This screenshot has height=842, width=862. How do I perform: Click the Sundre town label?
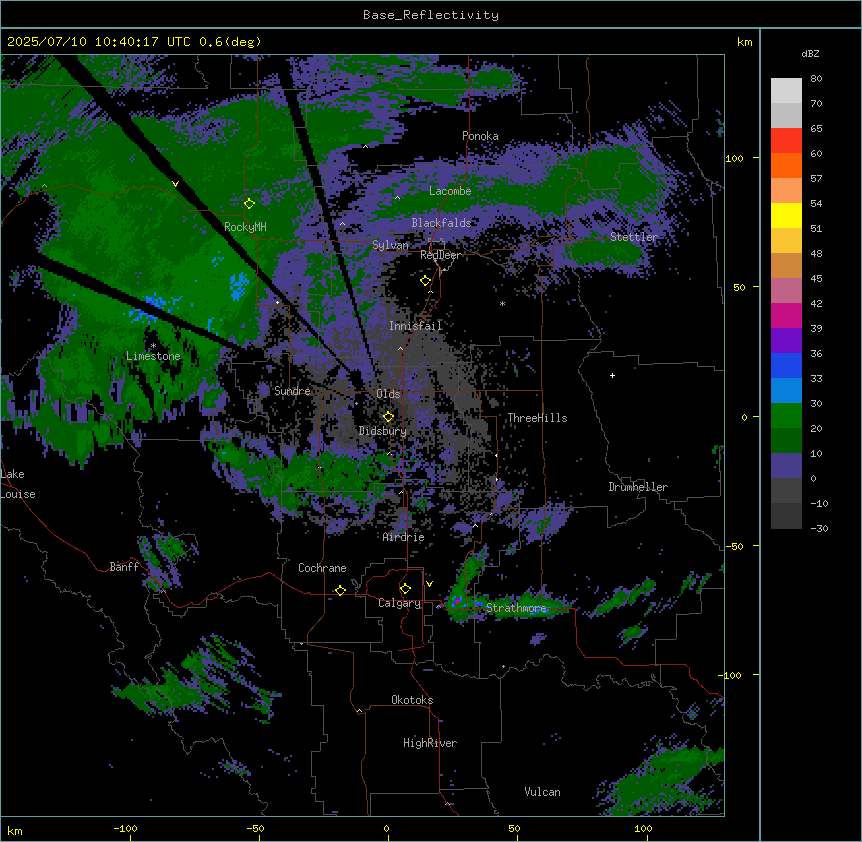pos(292,391)
